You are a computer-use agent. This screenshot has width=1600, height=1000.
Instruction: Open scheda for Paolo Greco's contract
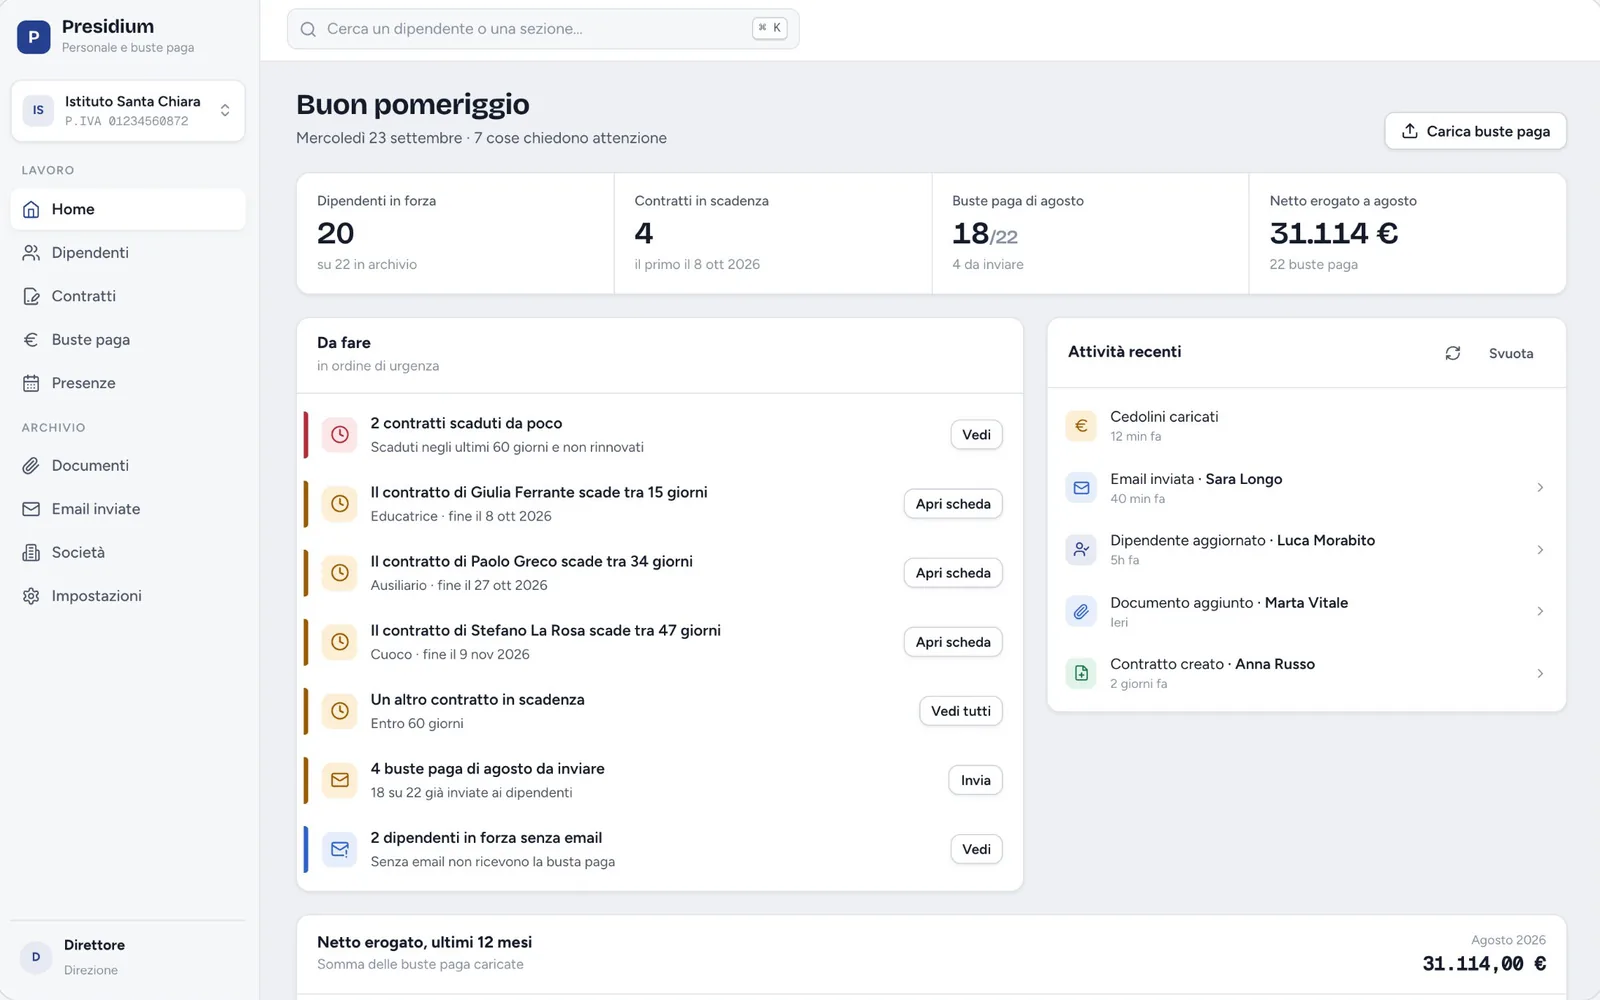coord(953,573)
